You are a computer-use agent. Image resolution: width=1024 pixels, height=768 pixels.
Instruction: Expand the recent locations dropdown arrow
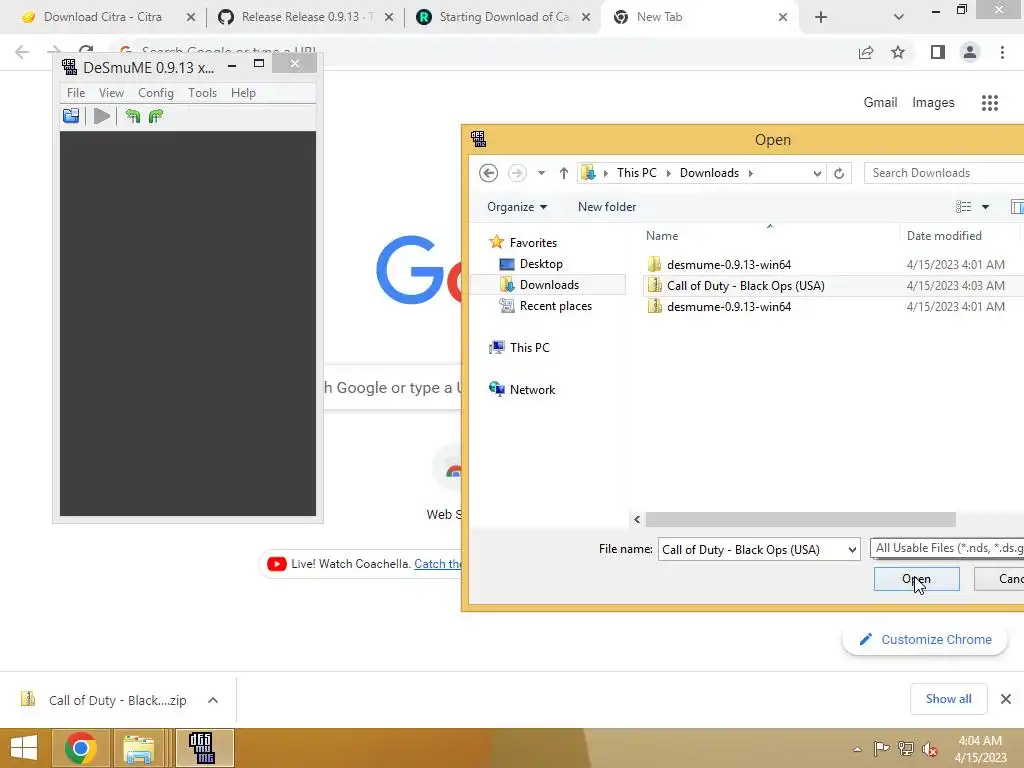pos(541,173)
